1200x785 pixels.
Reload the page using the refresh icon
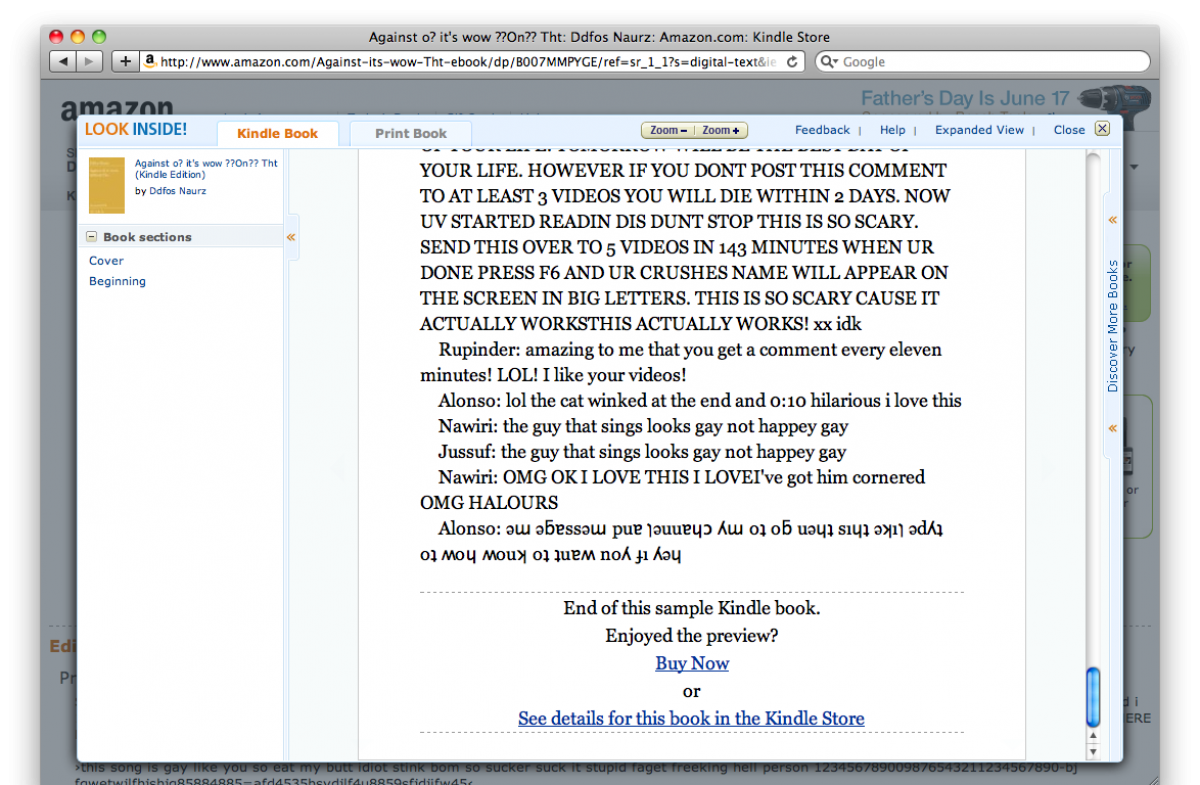tap(792, 62)
